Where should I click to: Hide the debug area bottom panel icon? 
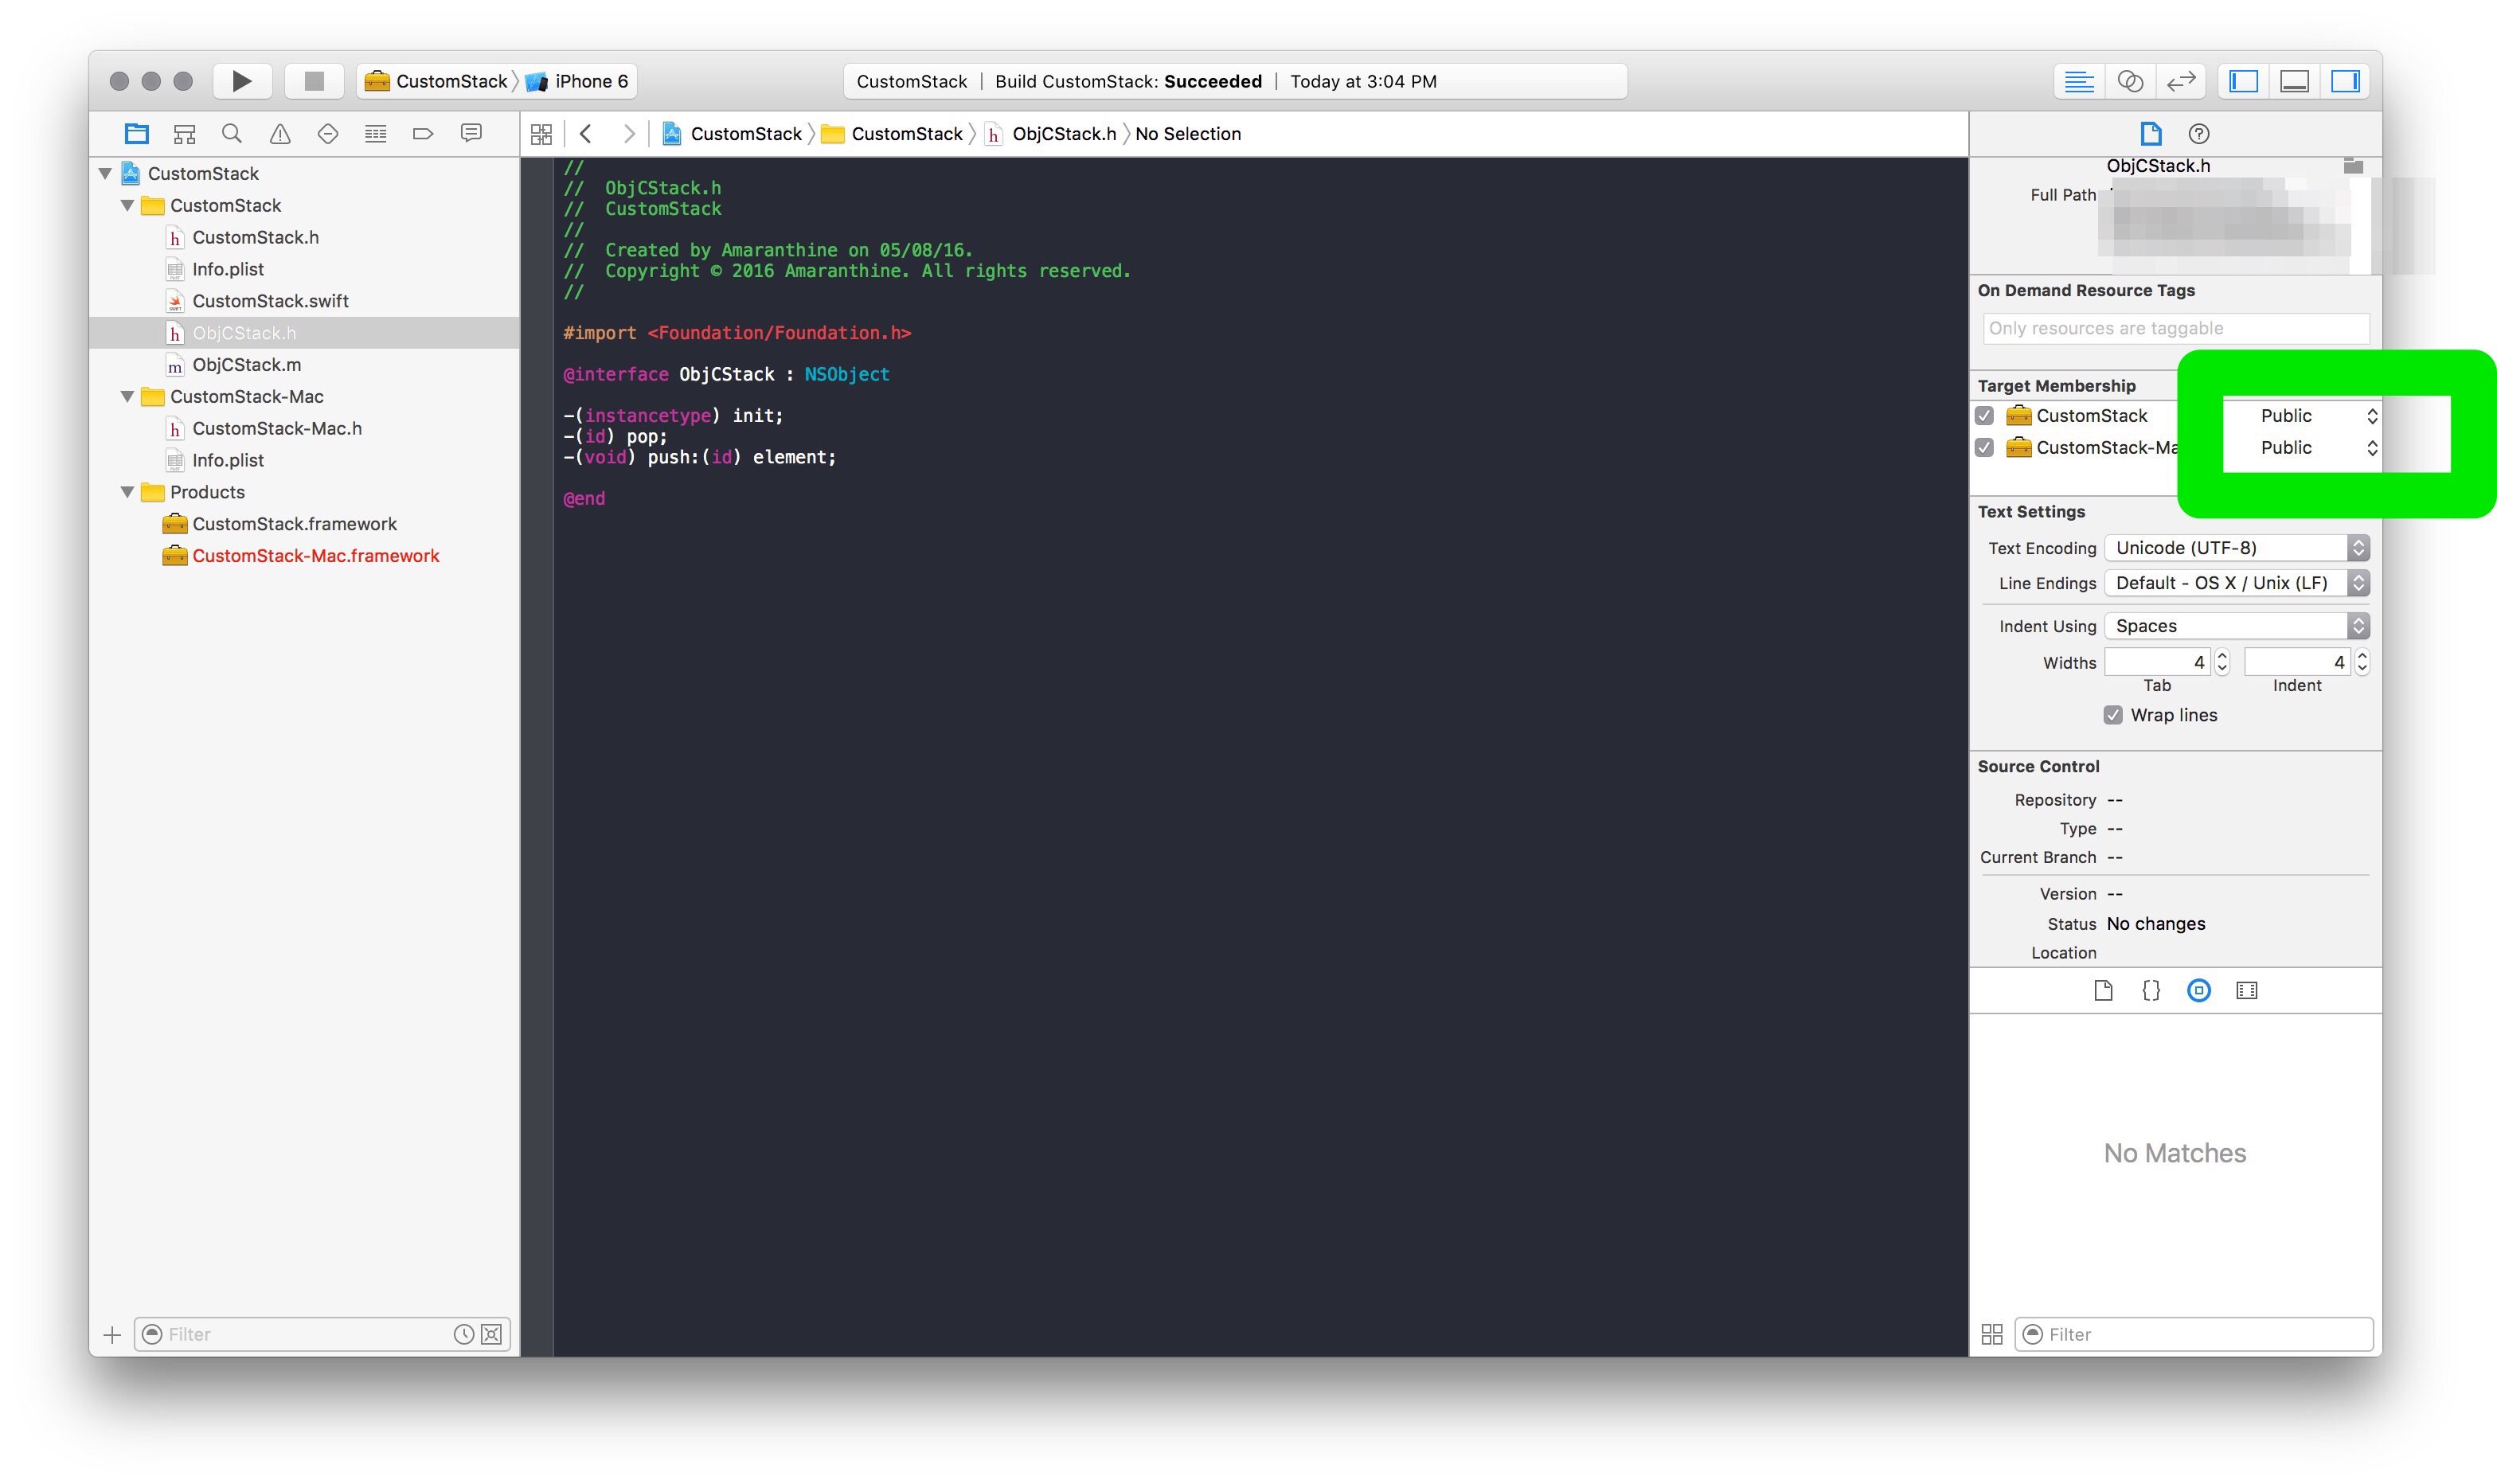click(x=2294, y=81)
